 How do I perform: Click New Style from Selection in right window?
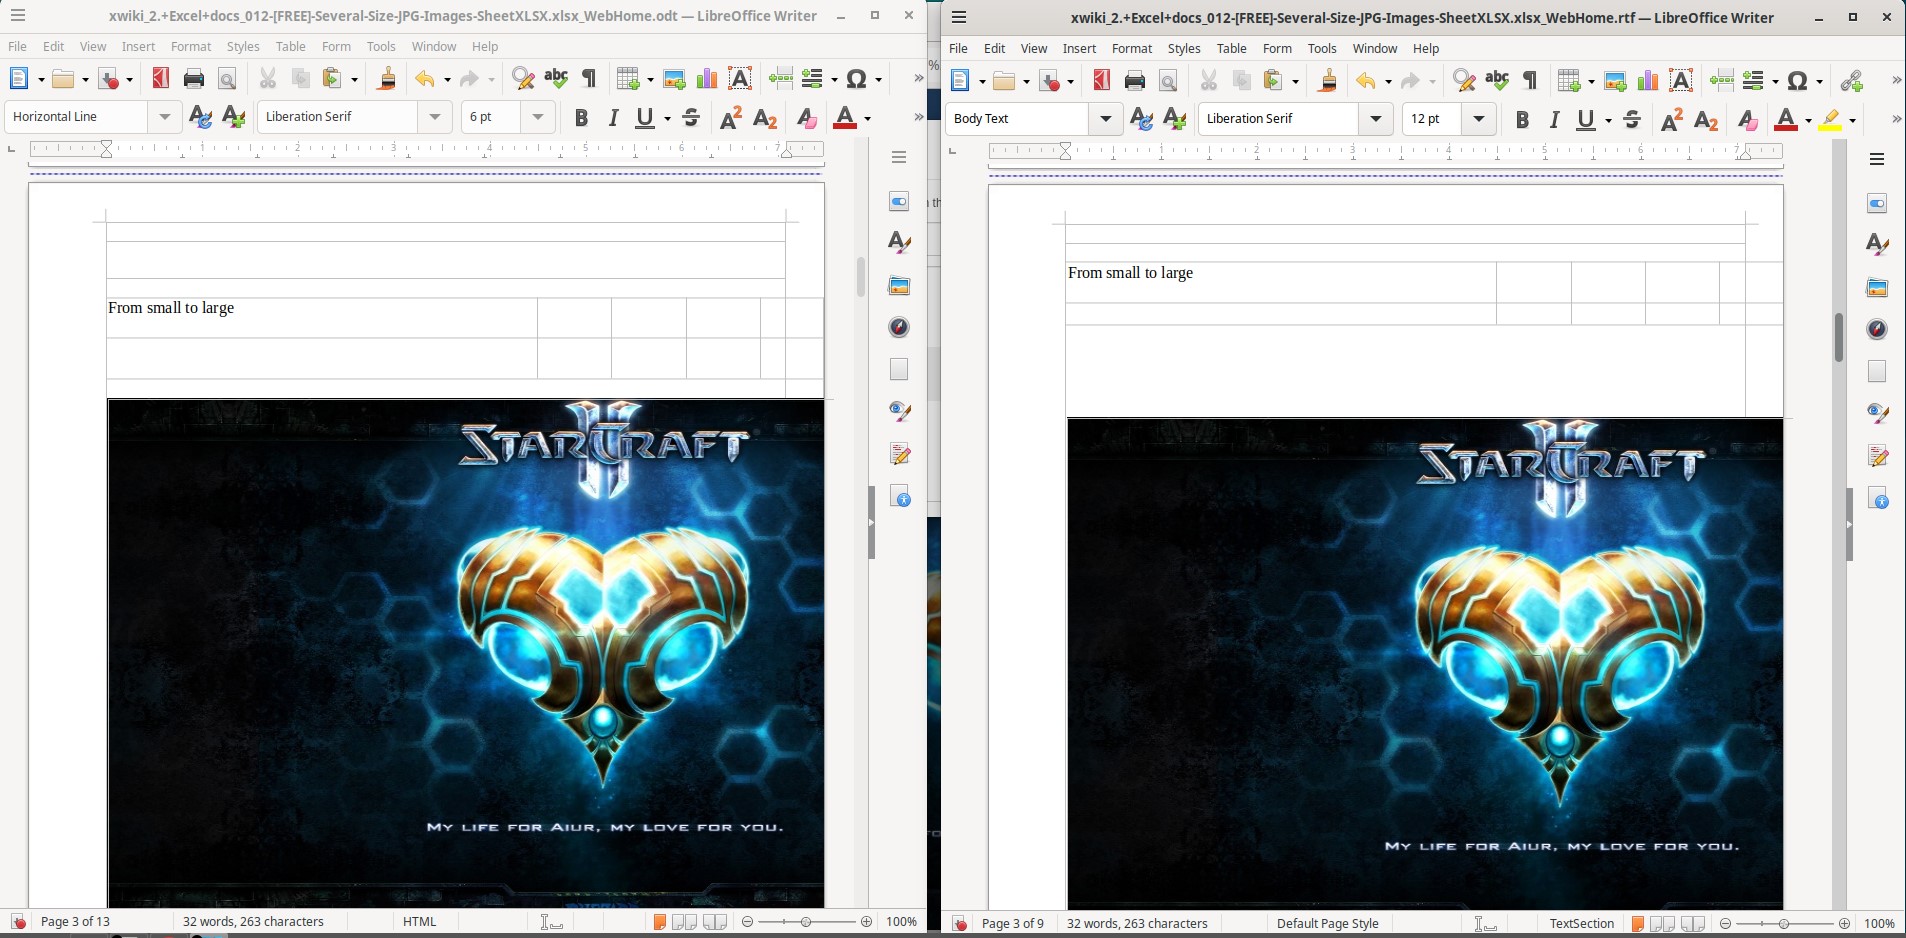tap(1174, 119)
